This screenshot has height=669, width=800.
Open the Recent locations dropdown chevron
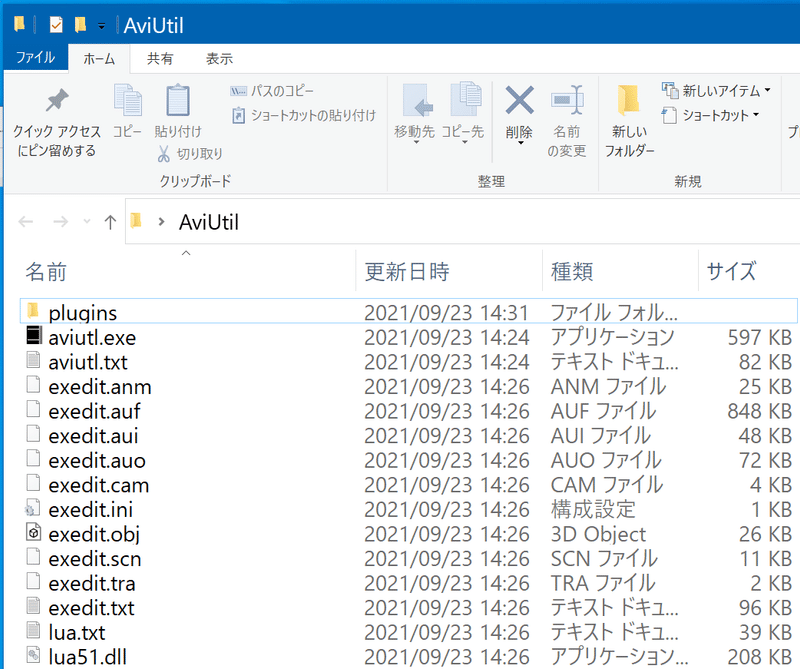click(87, 221)
